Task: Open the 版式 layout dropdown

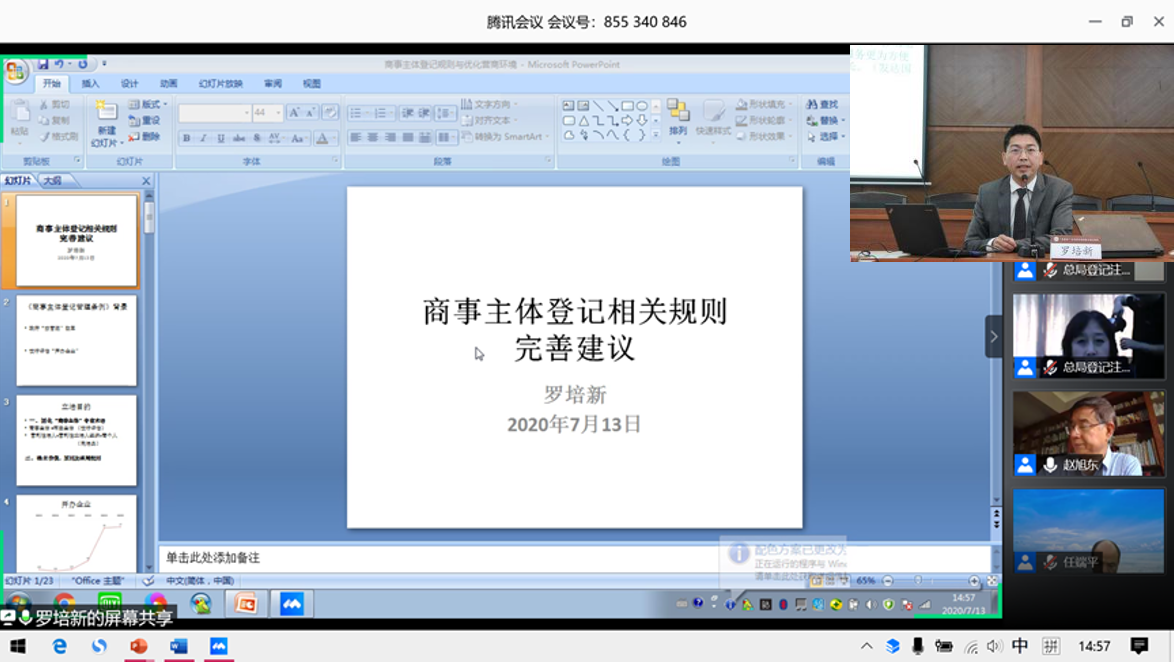Action: (x=148, y=104)
